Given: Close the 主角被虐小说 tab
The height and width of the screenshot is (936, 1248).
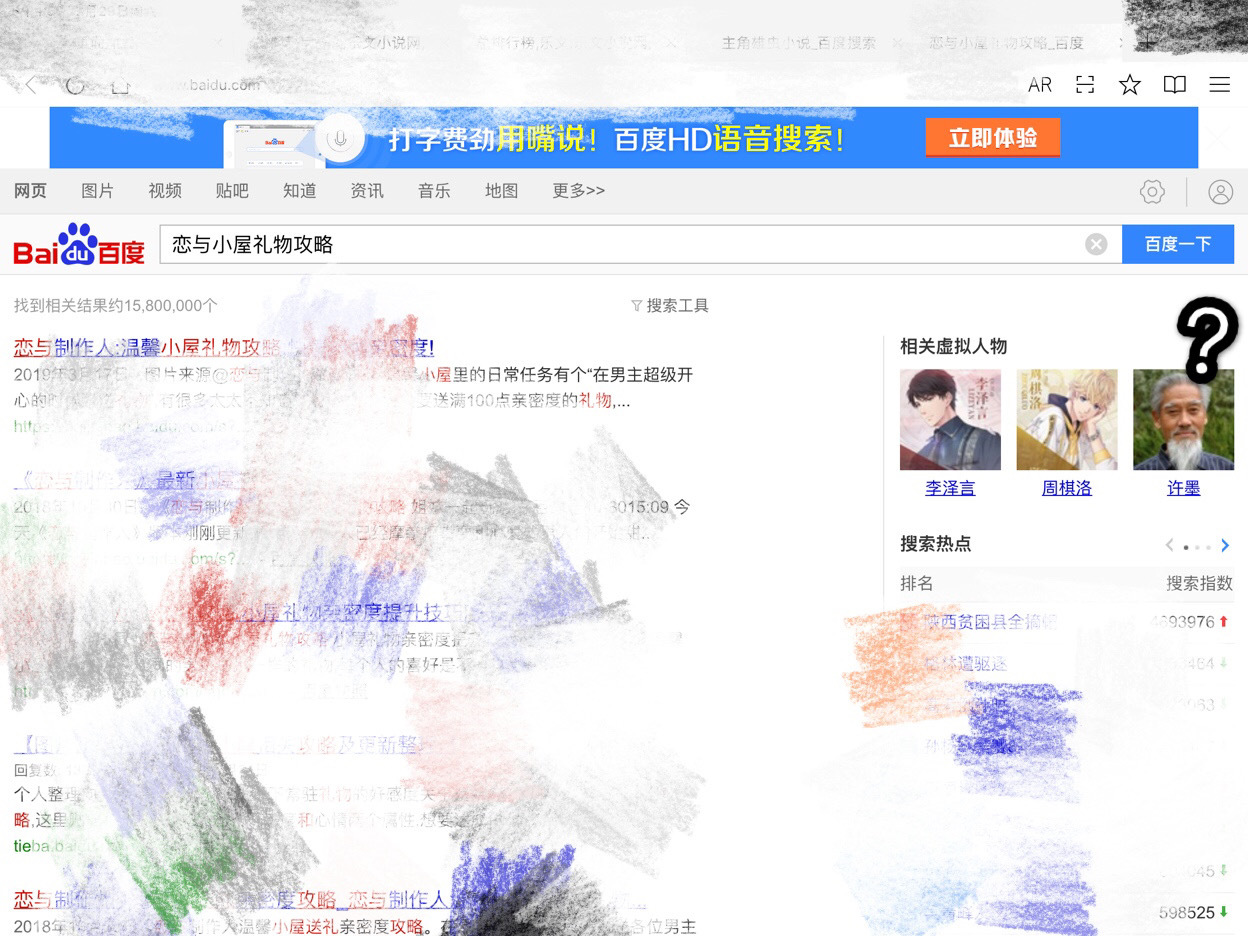Looking at the screenshot, I should coord(897,43).
